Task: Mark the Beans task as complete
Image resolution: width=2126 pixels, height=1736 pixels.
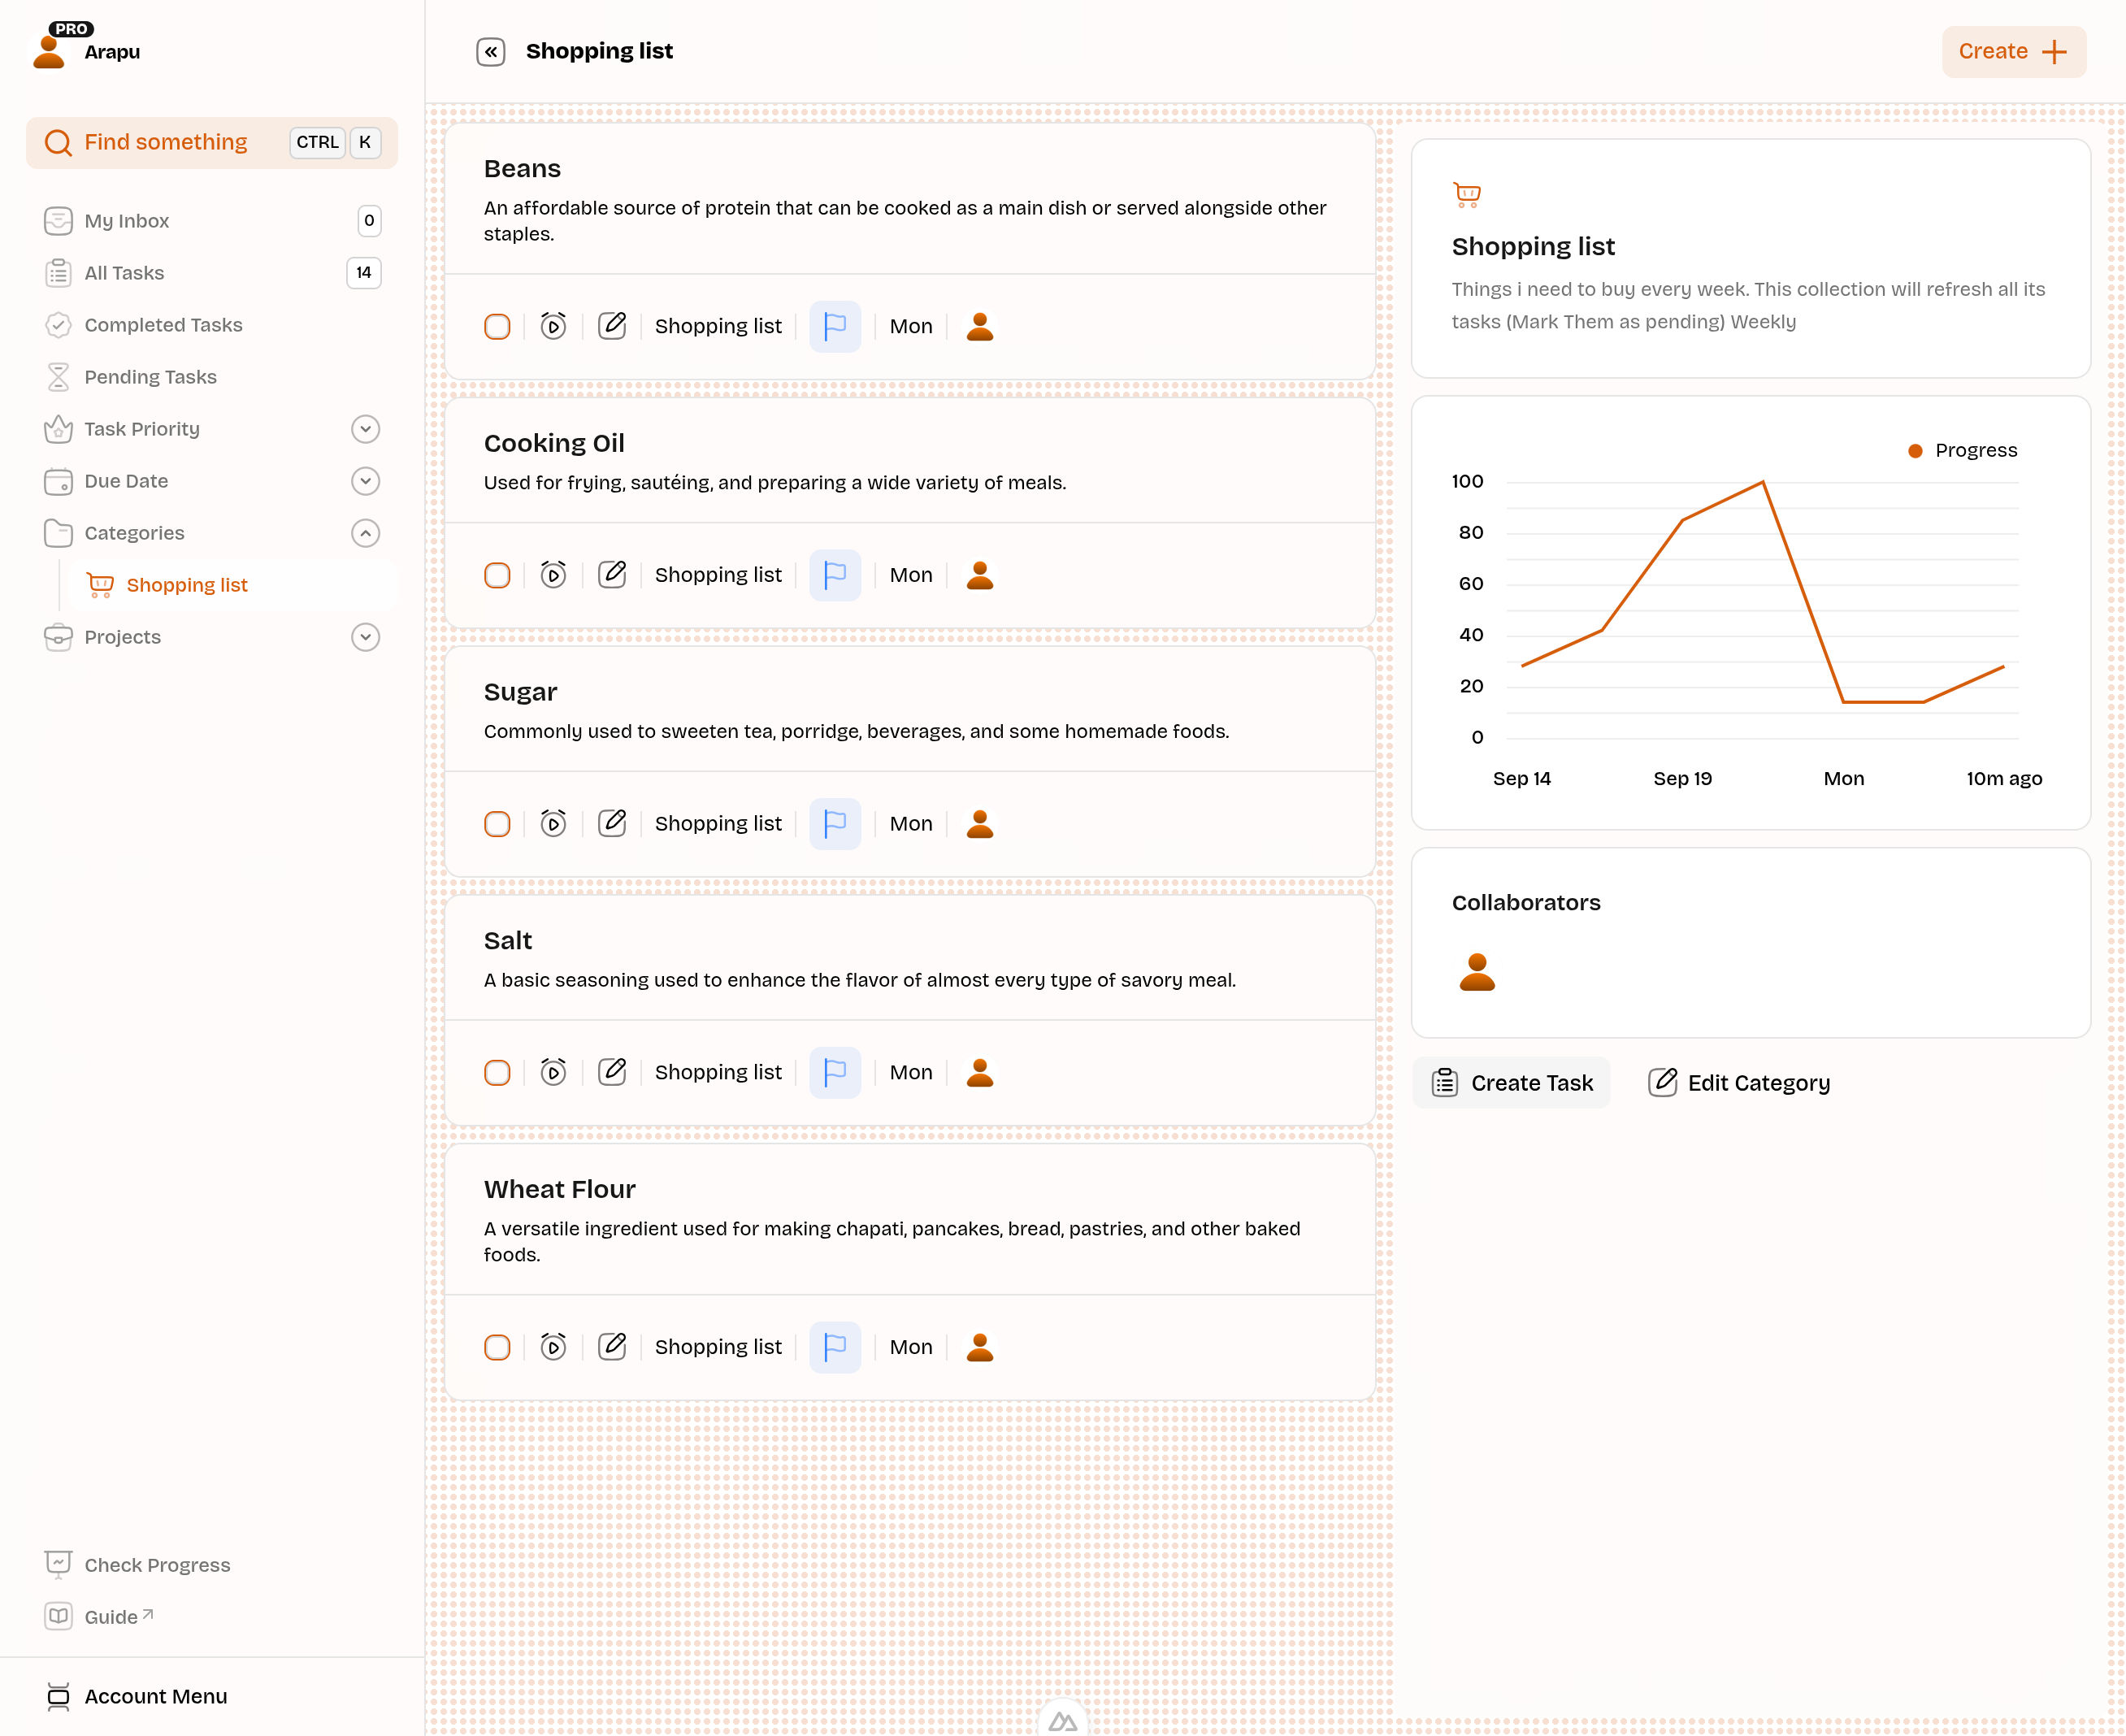Action: 497,327
